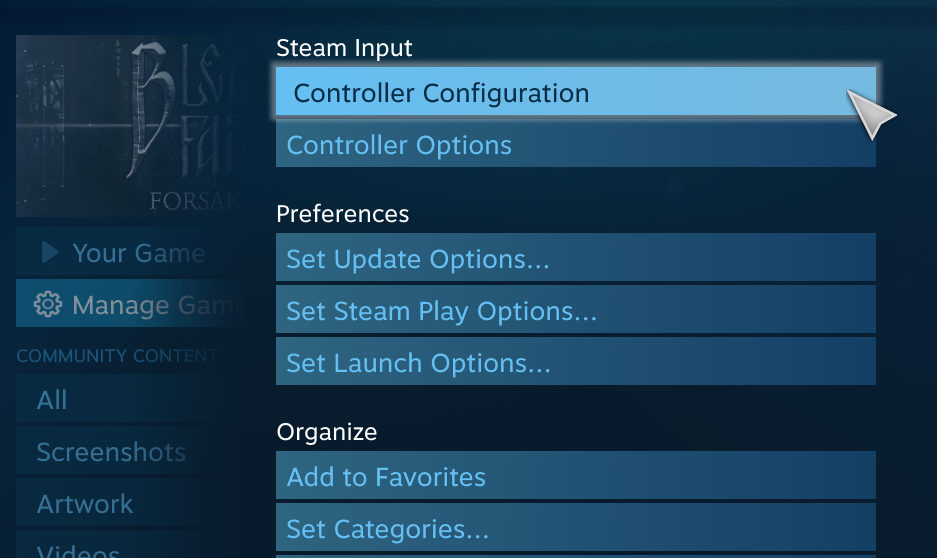
Task: Click the play triangle icon beside Your Game
Action: 50,254
